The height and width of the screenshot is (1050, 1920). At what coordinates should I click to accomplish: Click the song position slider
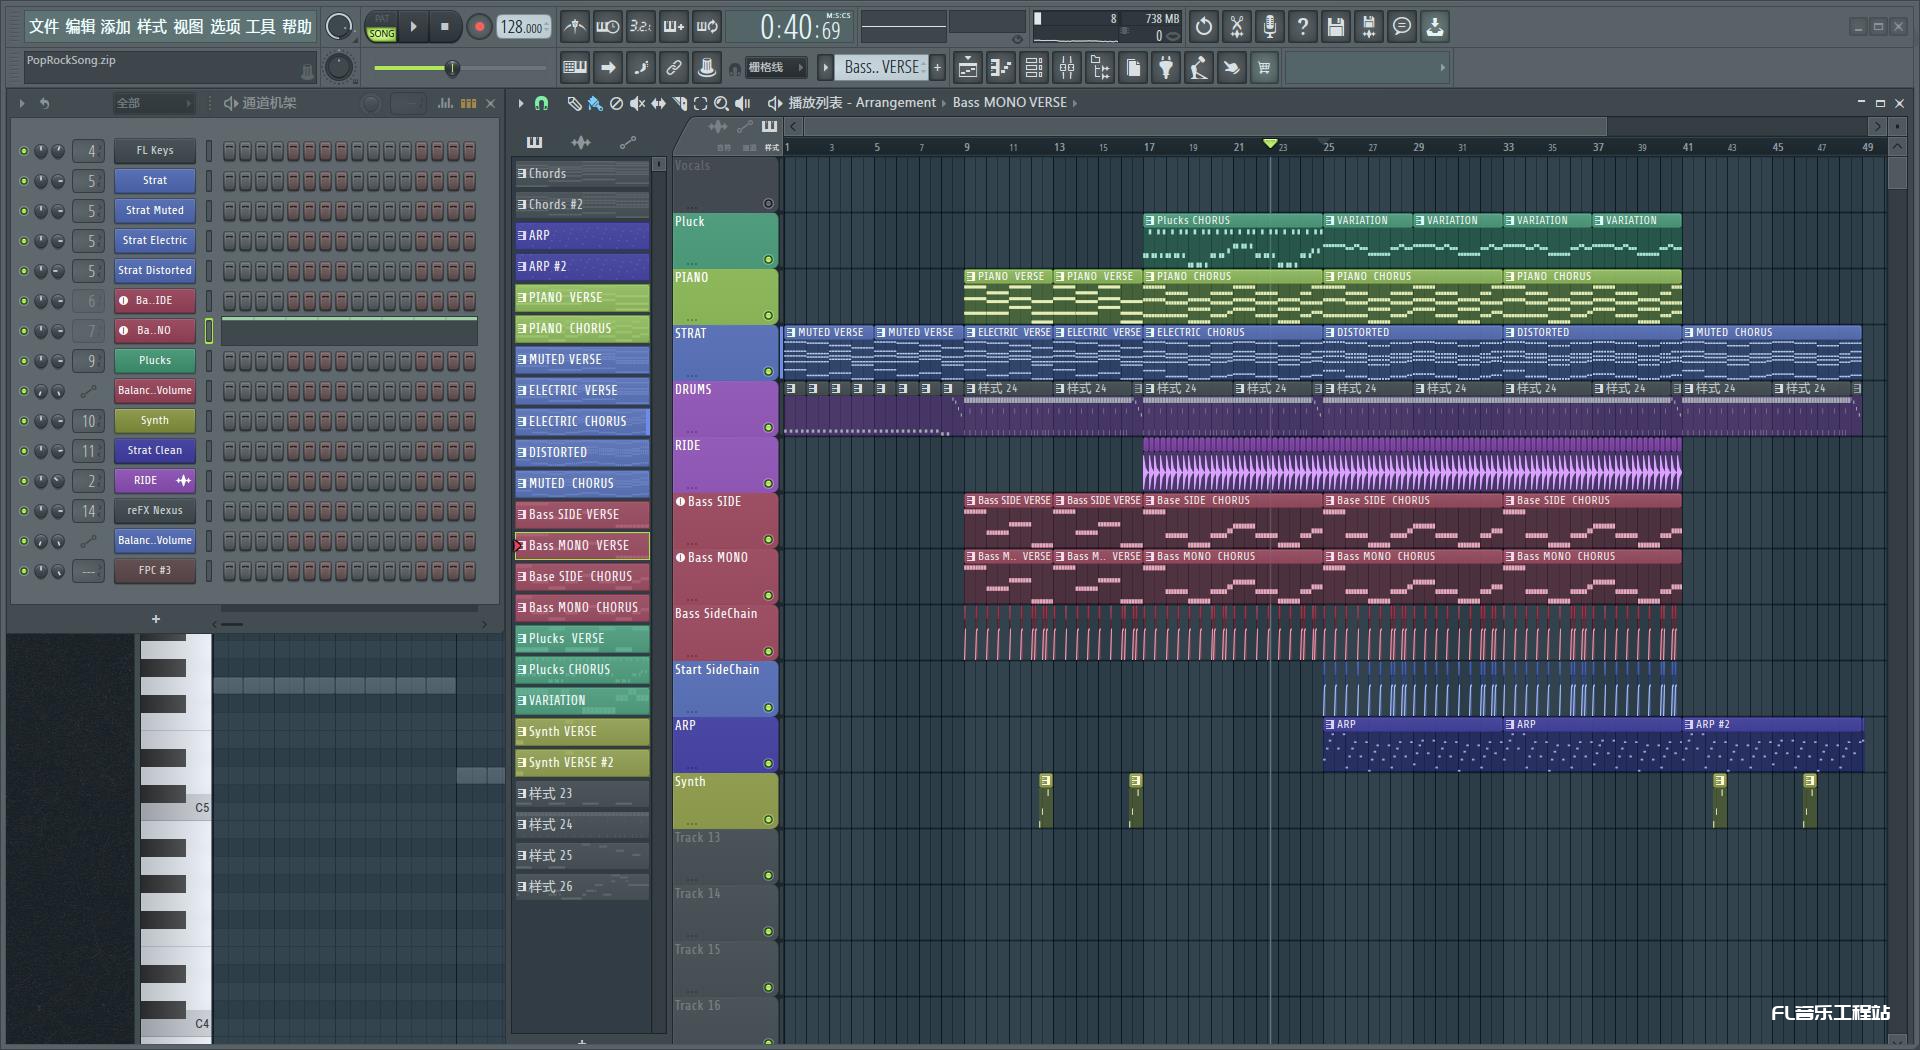pos(460,68)
